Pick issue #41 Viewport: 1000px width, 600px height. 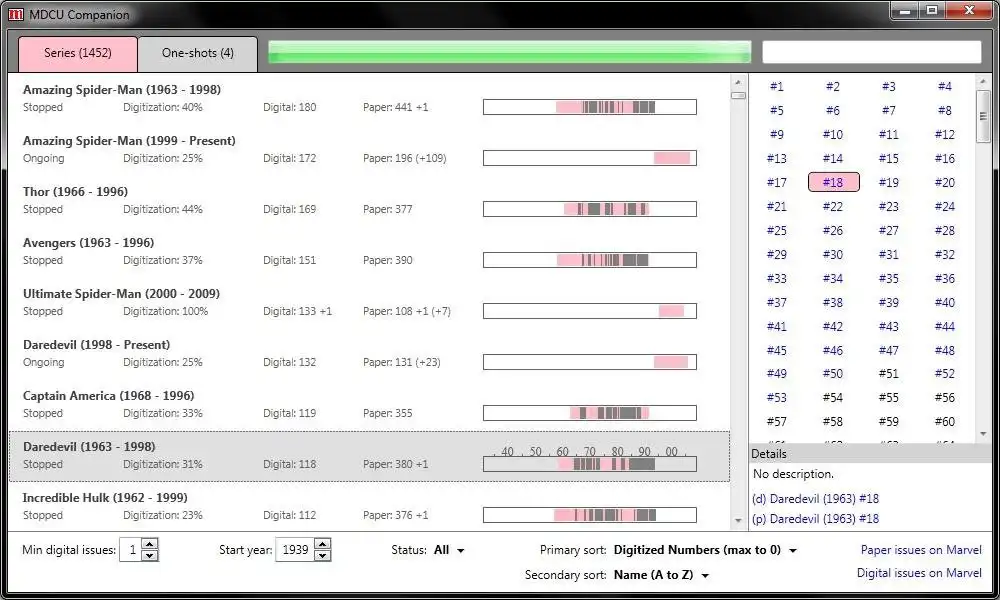pos(776,326)
